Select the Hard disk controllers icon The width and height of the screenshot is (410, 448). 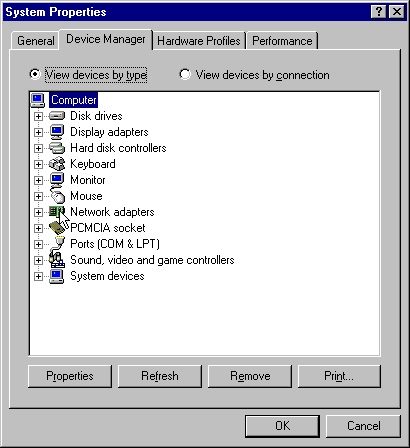pos(57,148)
